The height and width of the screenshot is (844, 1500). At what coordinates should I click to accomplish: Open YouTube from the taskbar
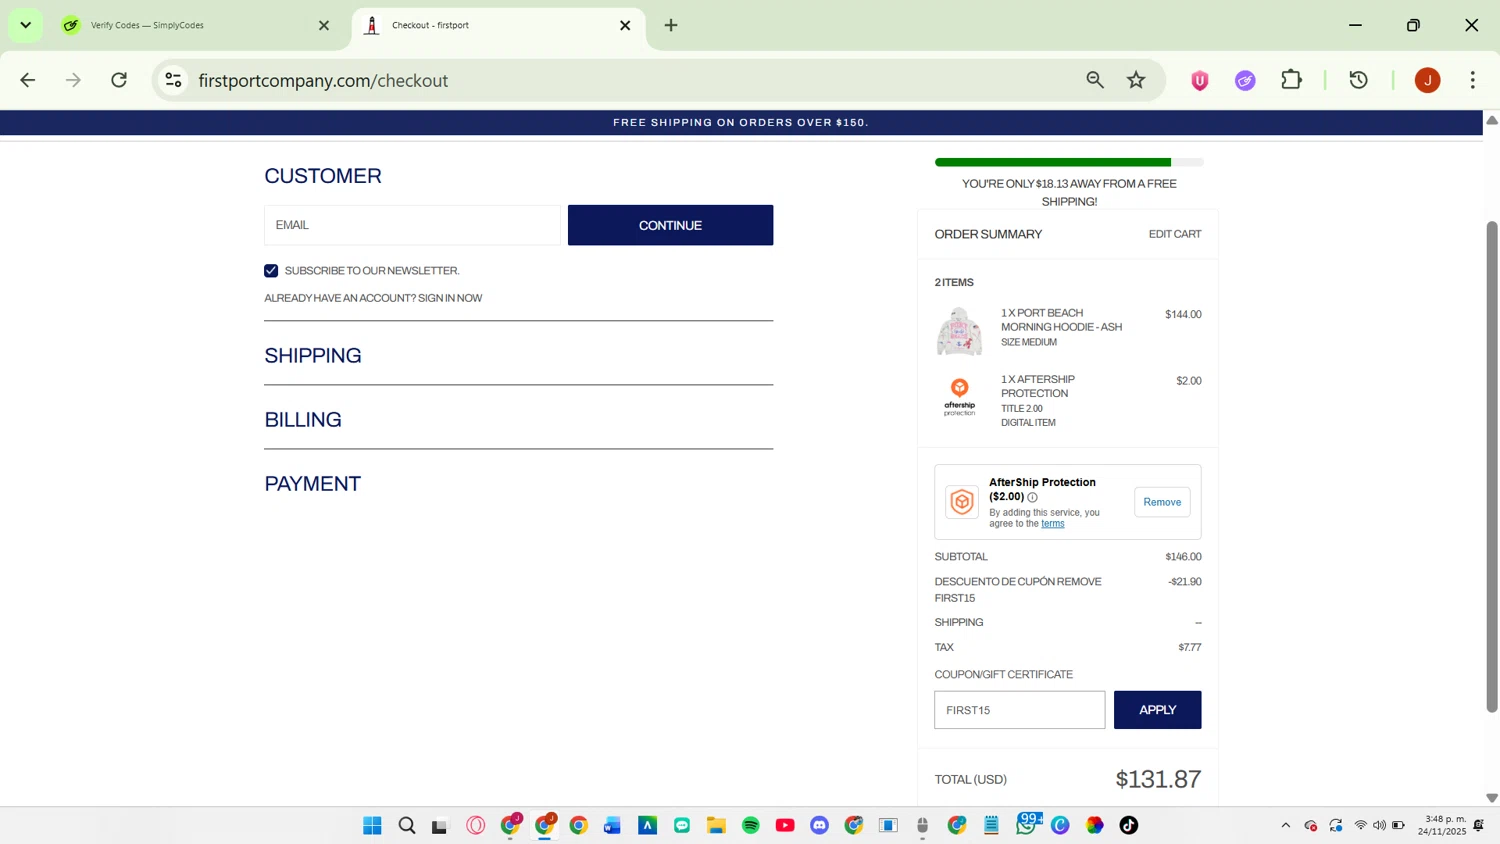(x=785, y=825)
